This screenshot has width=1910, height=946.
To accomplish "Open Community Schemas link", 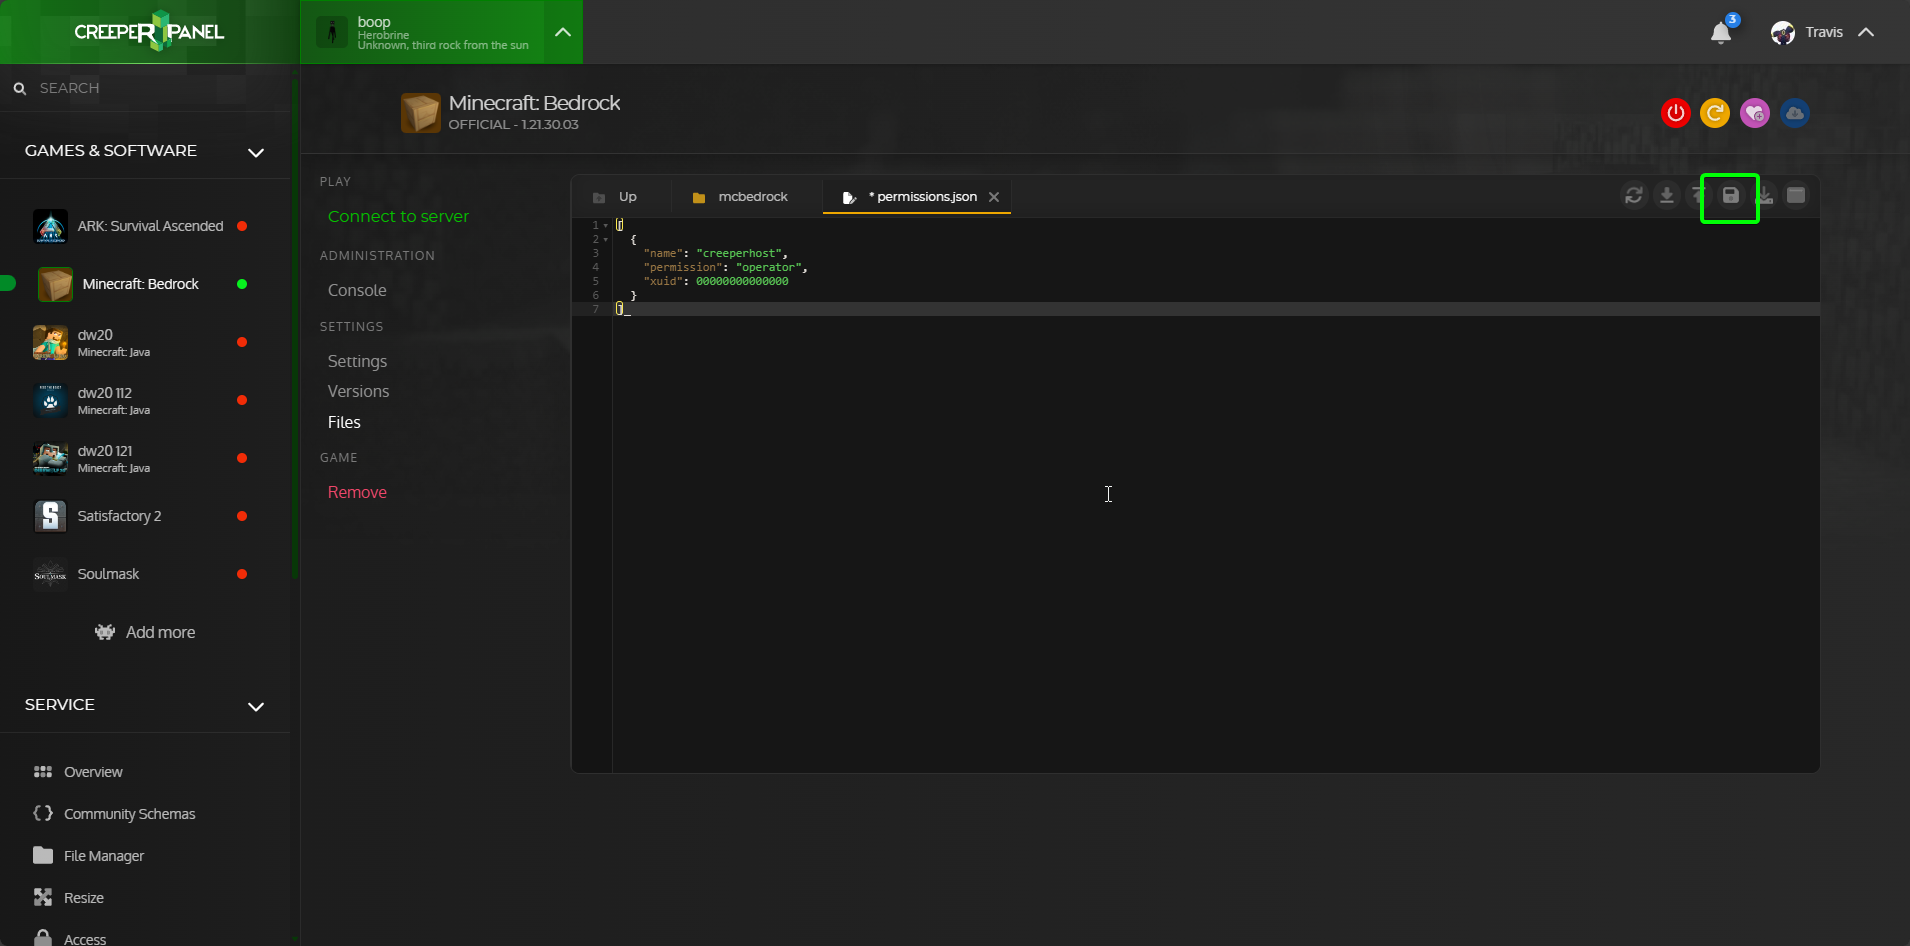I will click(x=130, y=814).
